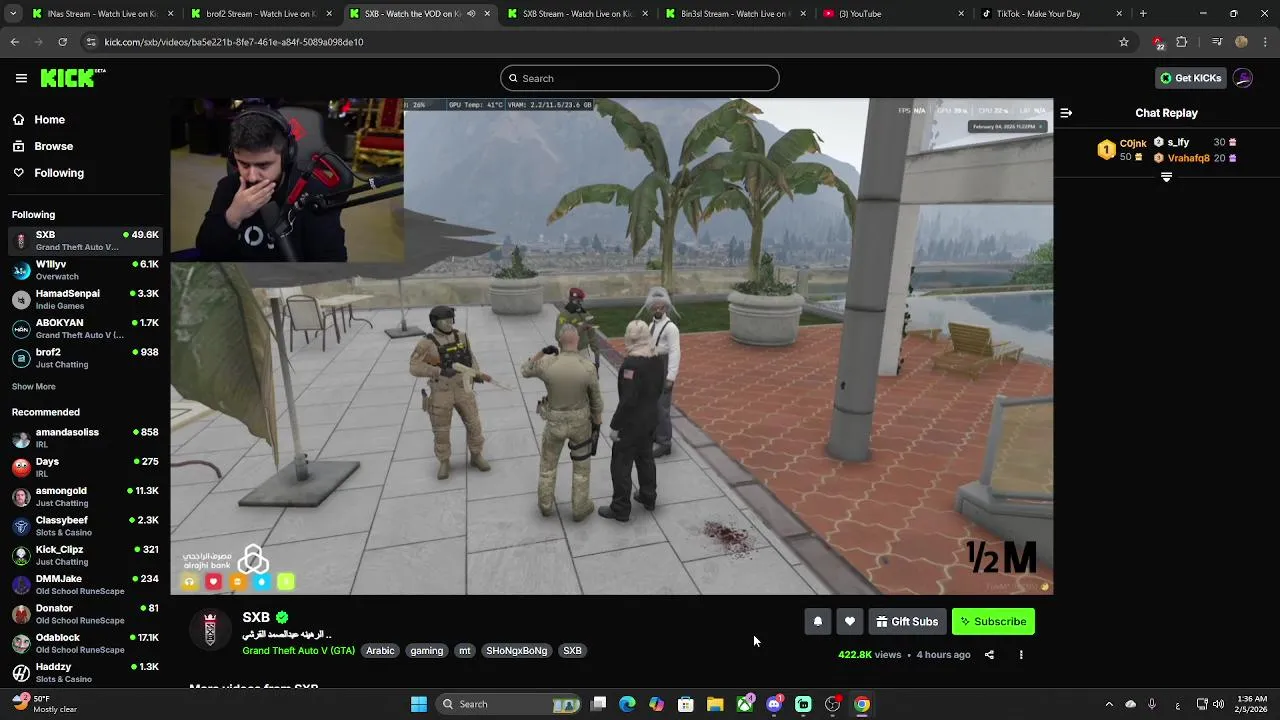Open Haddzy recommended channel

(x=85, y=672)
